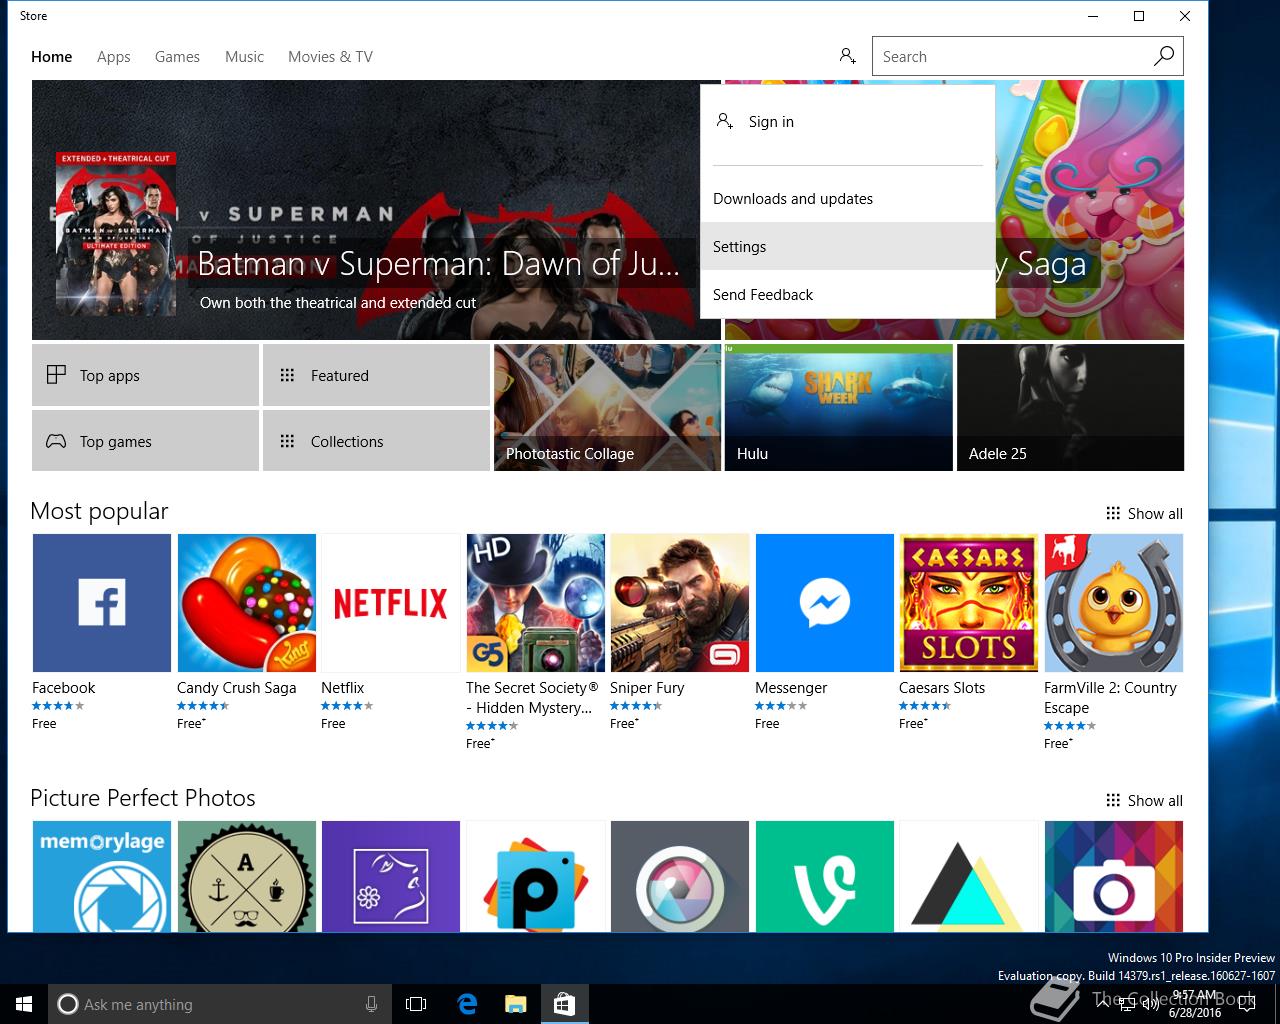Click the Store search field
Viewport: 1280px width, 1024px height.
(1010, 56)
